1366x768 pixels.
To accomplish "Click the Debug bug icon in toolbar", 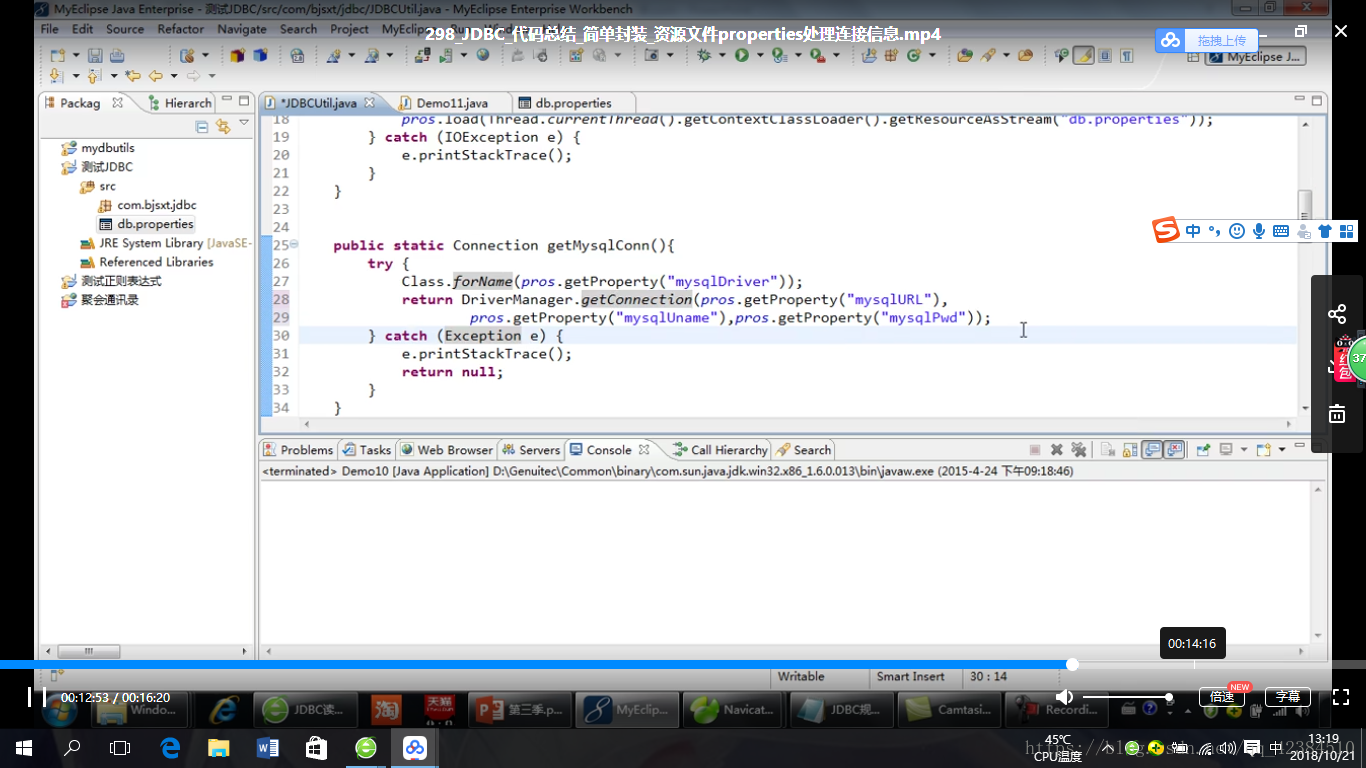I will coord(704,56).
